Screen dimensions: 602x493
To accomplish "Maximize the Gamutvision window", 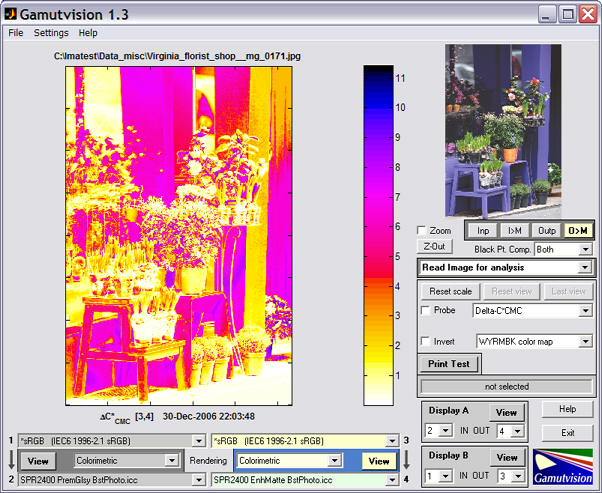I will [567, 15].
